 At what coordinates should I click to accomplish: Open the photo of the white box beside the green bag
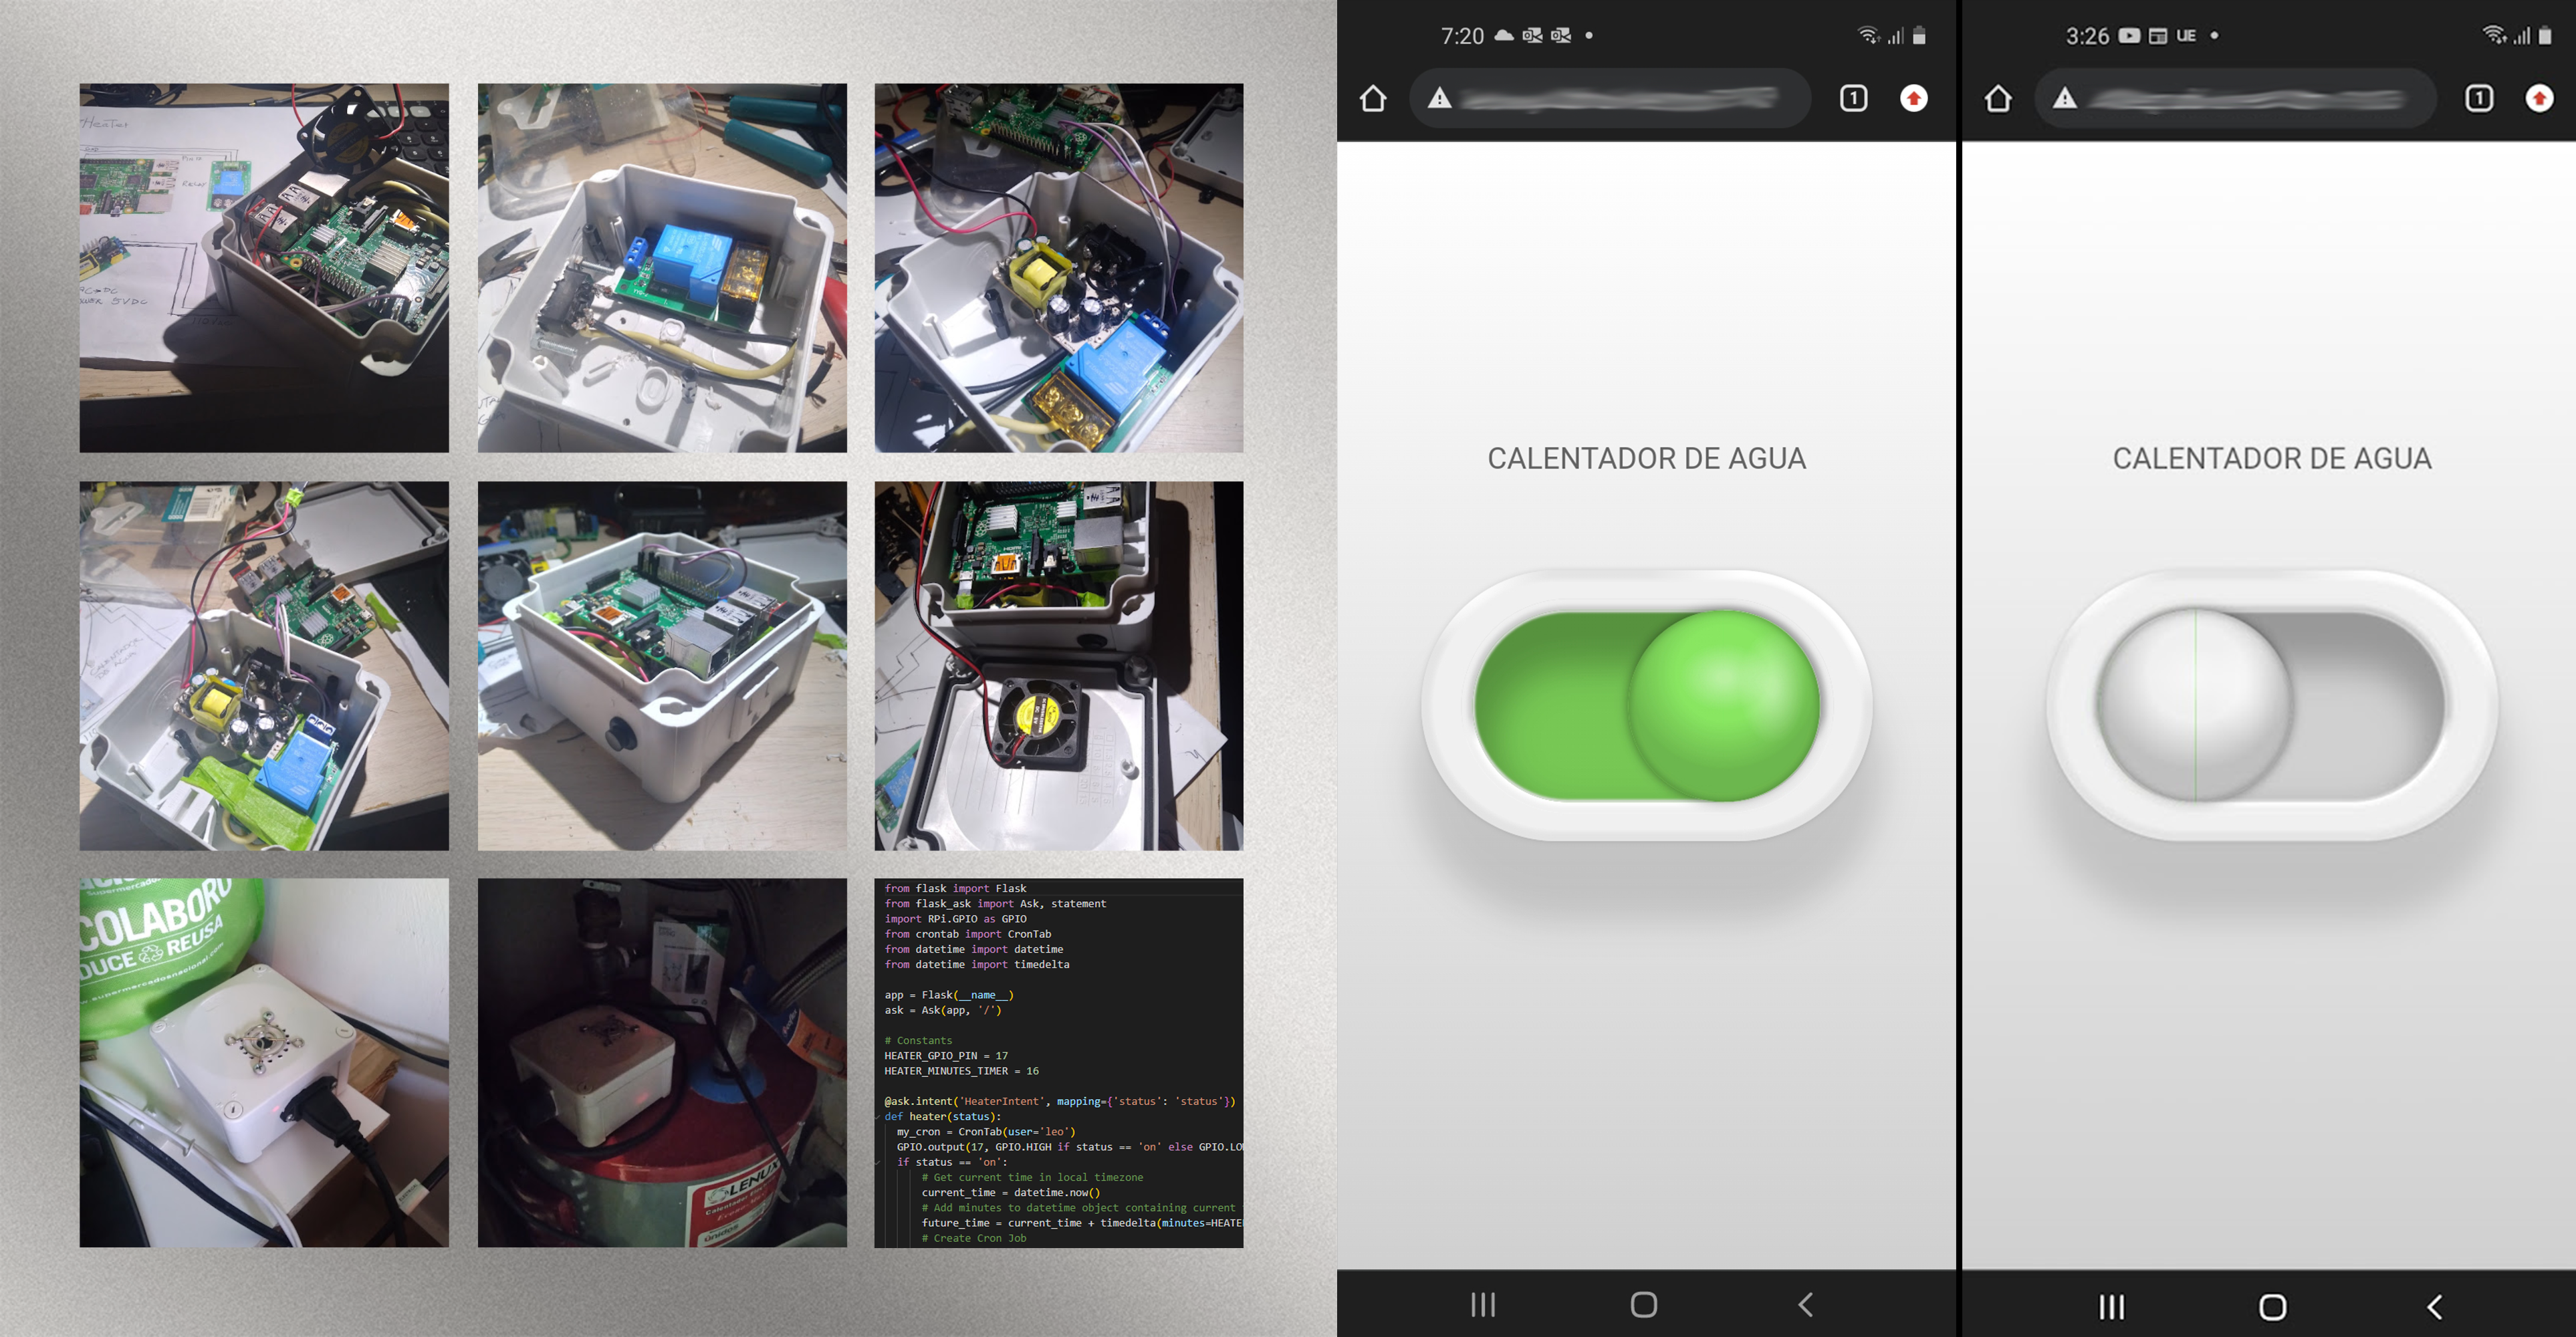pos(264,1063)
